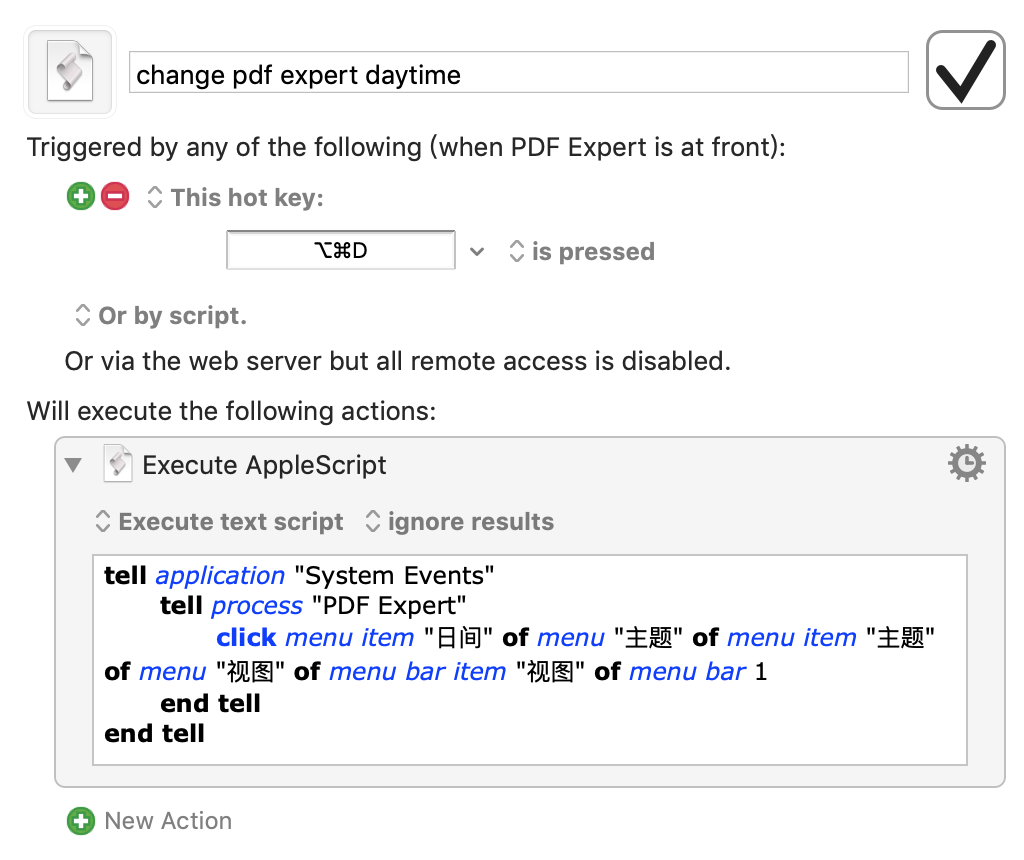Place cursor on the last "end tell" line
Image resolution: width=1024 pixels, height=860 pixels.
pyautogui.click(x=154, y=734)
